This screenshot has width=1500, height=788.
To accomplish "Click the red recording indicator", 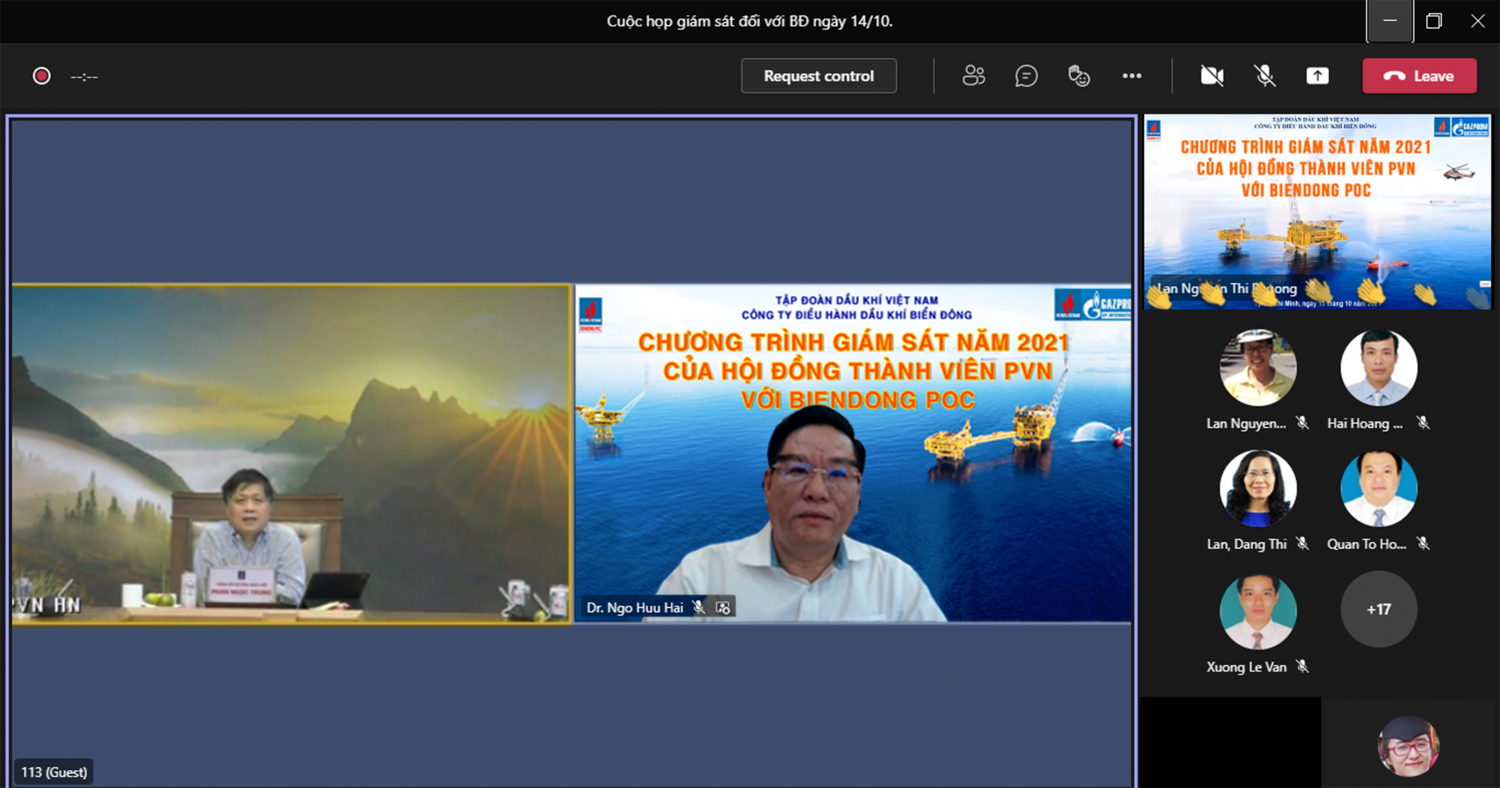I will click(41, 76).
